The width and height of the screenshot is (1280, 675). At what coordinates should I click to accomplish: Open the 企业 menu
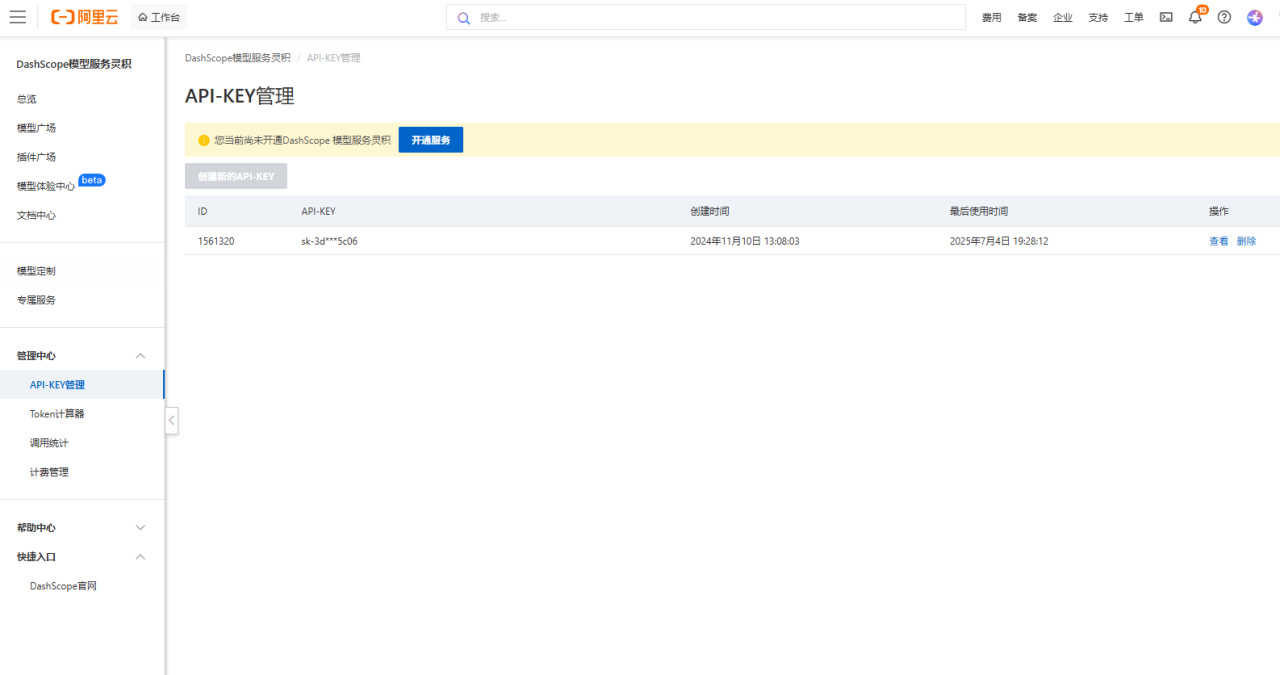1063,18
